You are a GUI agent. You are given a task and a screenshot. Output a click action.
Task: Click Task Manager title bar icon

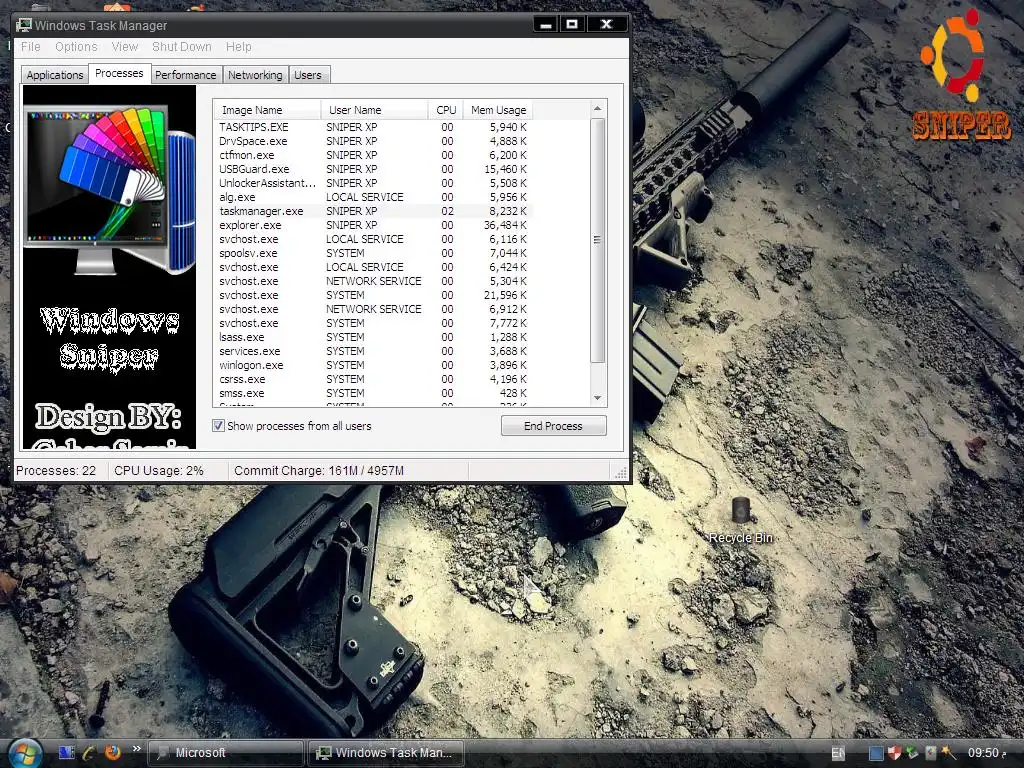[24, 25]
